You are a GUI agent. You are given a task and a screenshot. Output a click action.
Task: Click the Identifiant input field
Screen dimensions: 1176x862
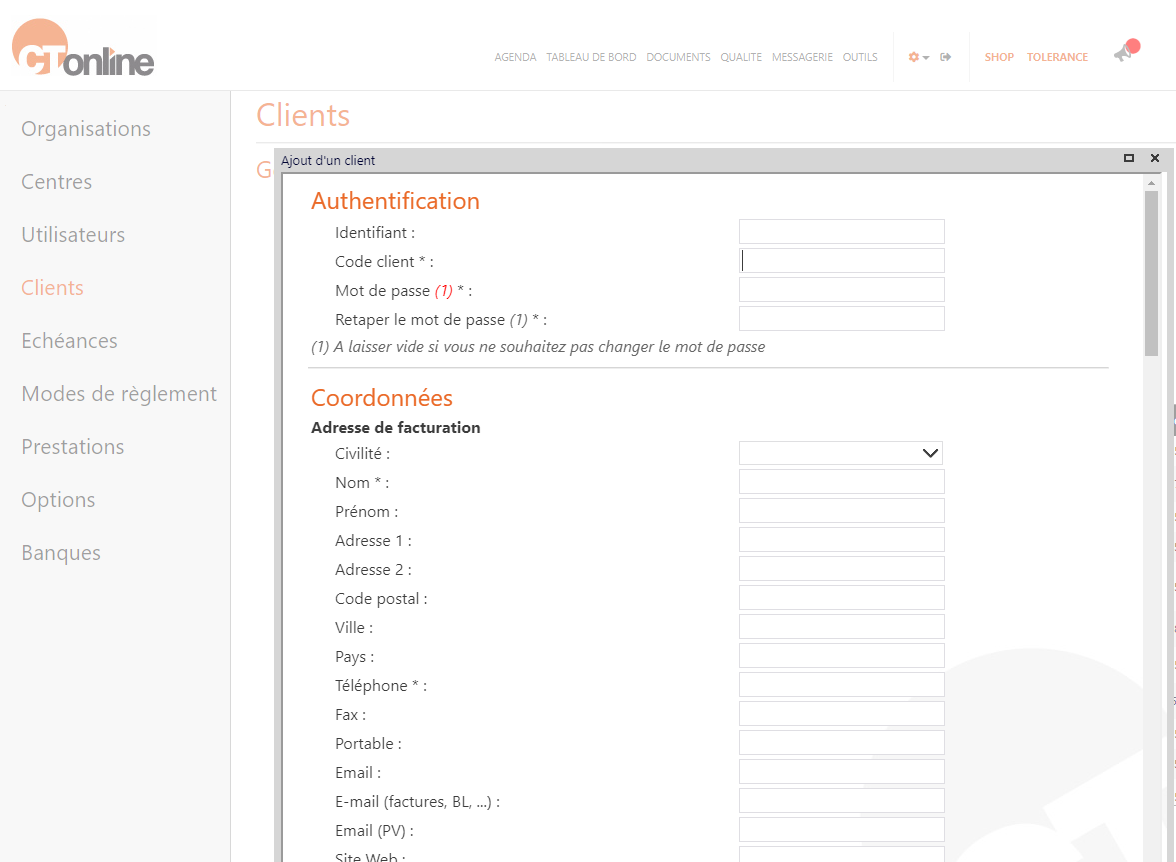coord(841,231)
